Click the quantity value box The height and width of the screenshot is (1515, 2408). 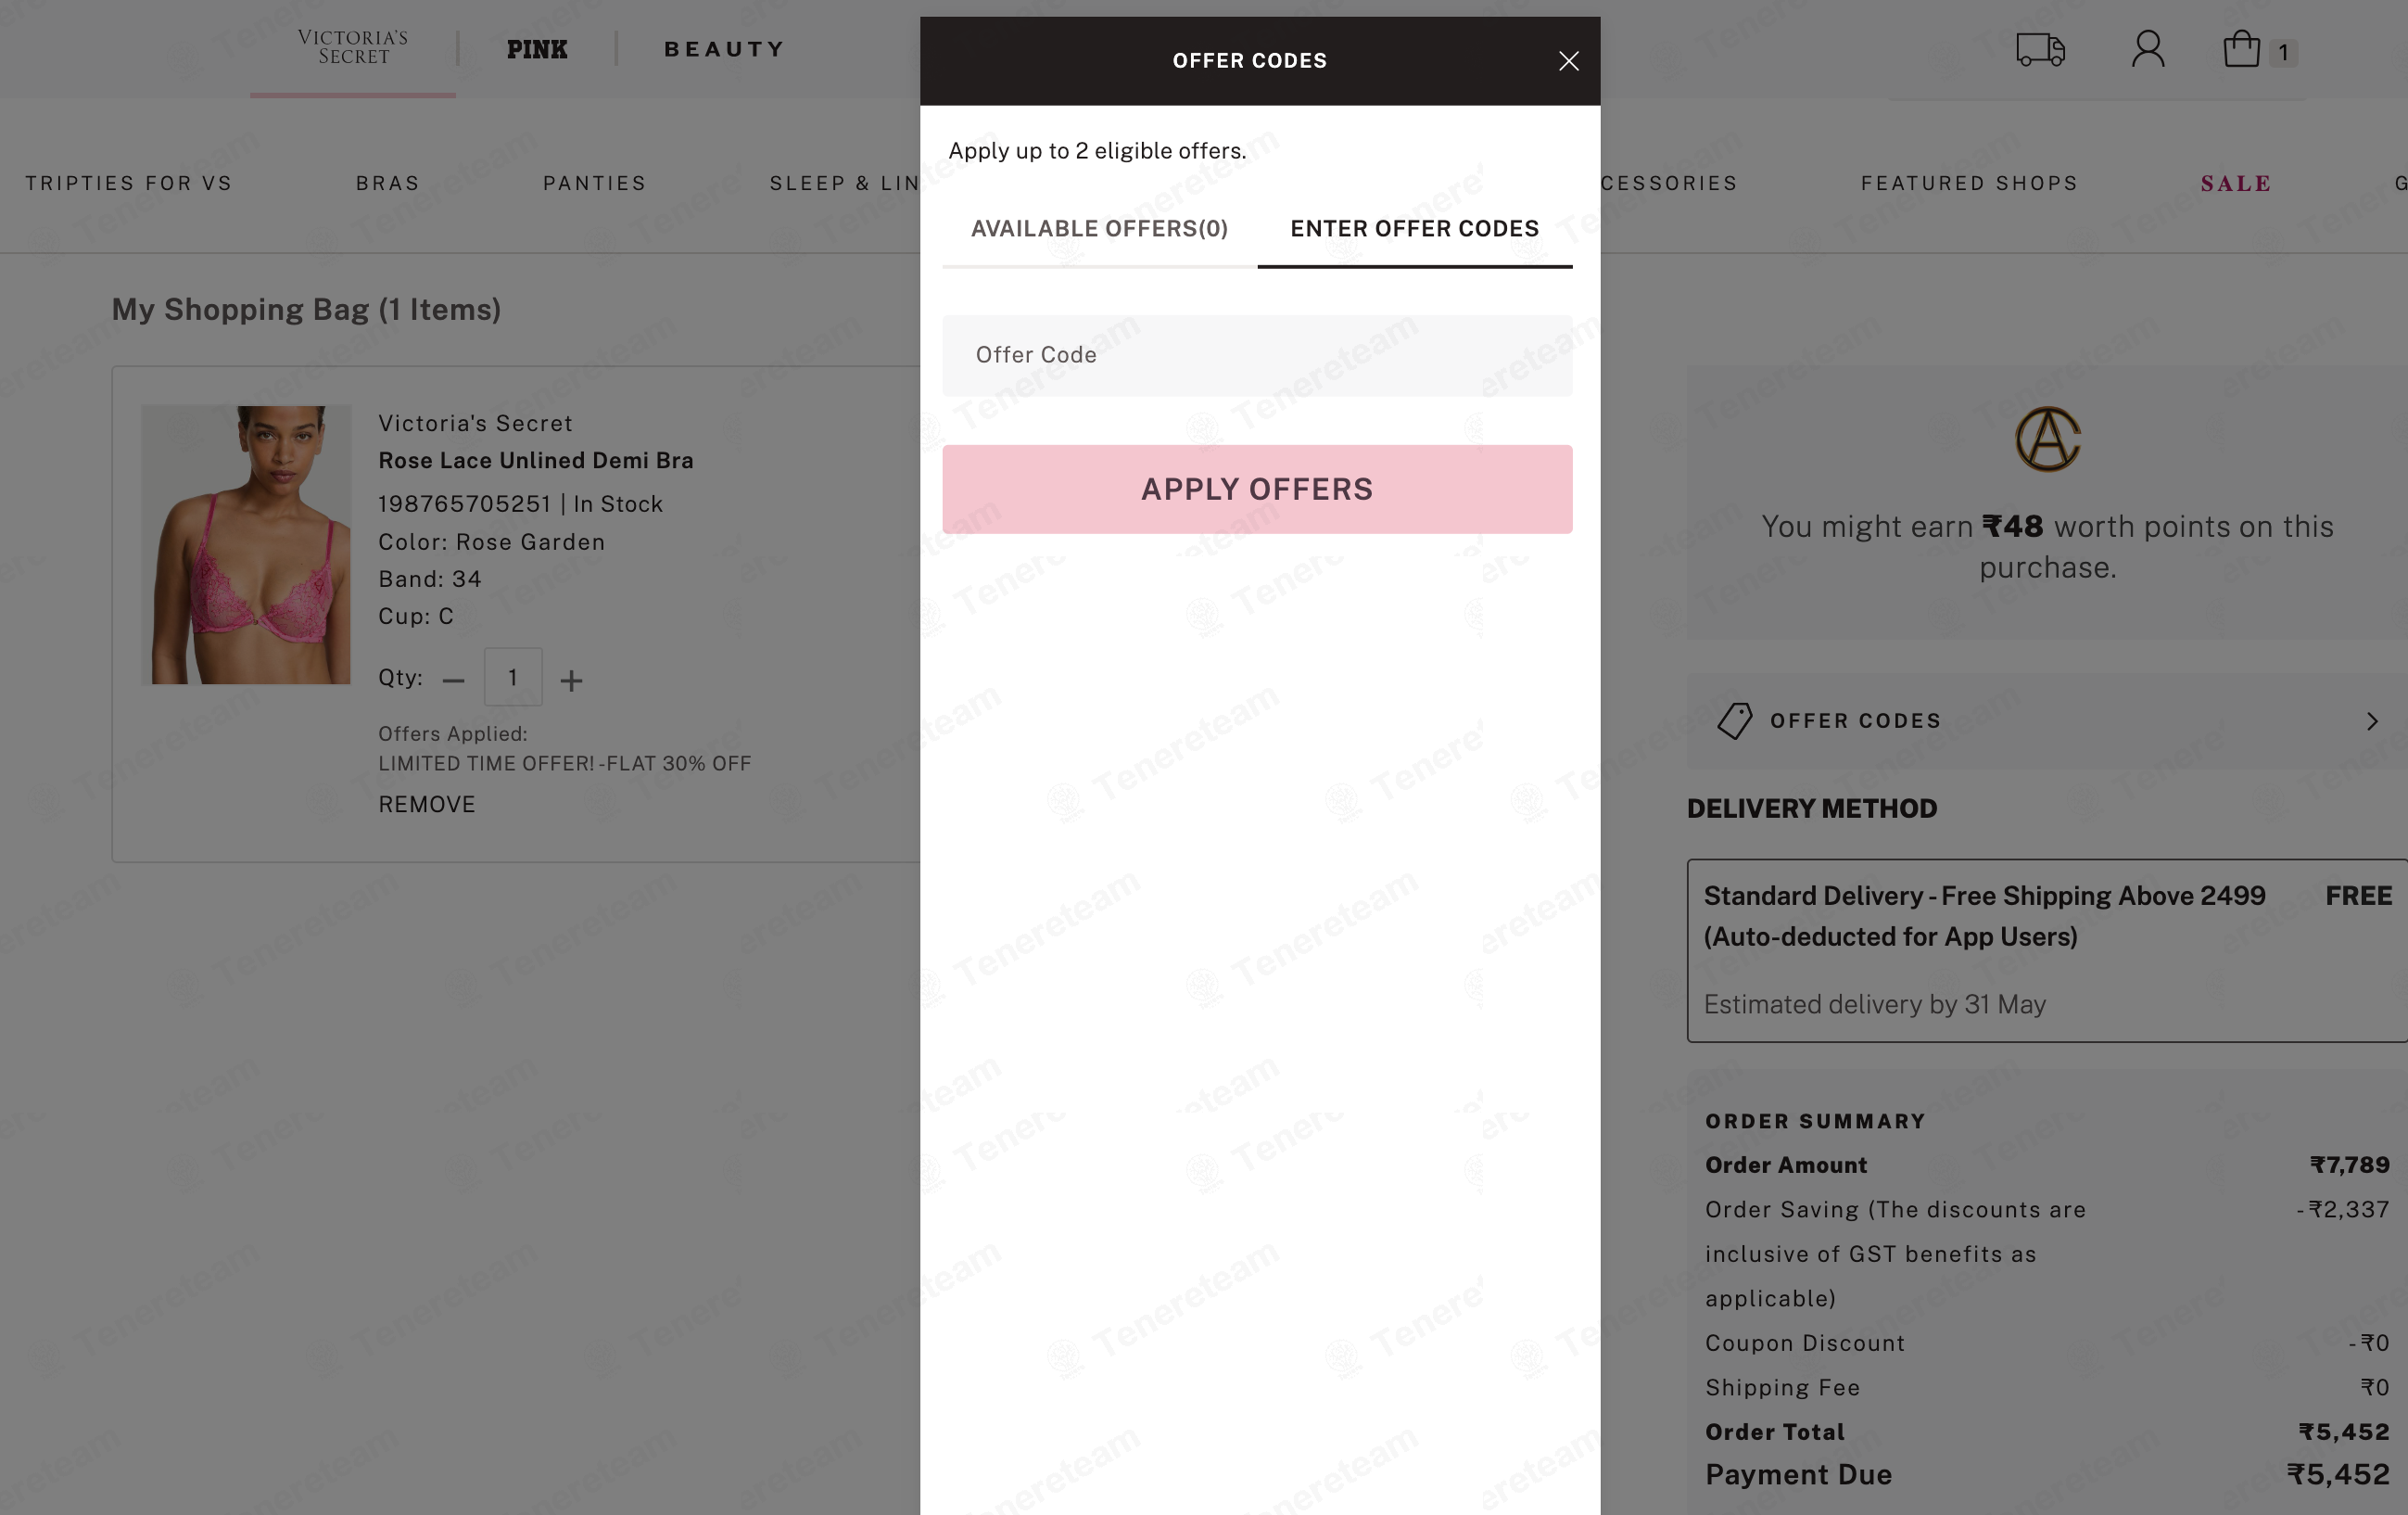[x=513, y=677]
